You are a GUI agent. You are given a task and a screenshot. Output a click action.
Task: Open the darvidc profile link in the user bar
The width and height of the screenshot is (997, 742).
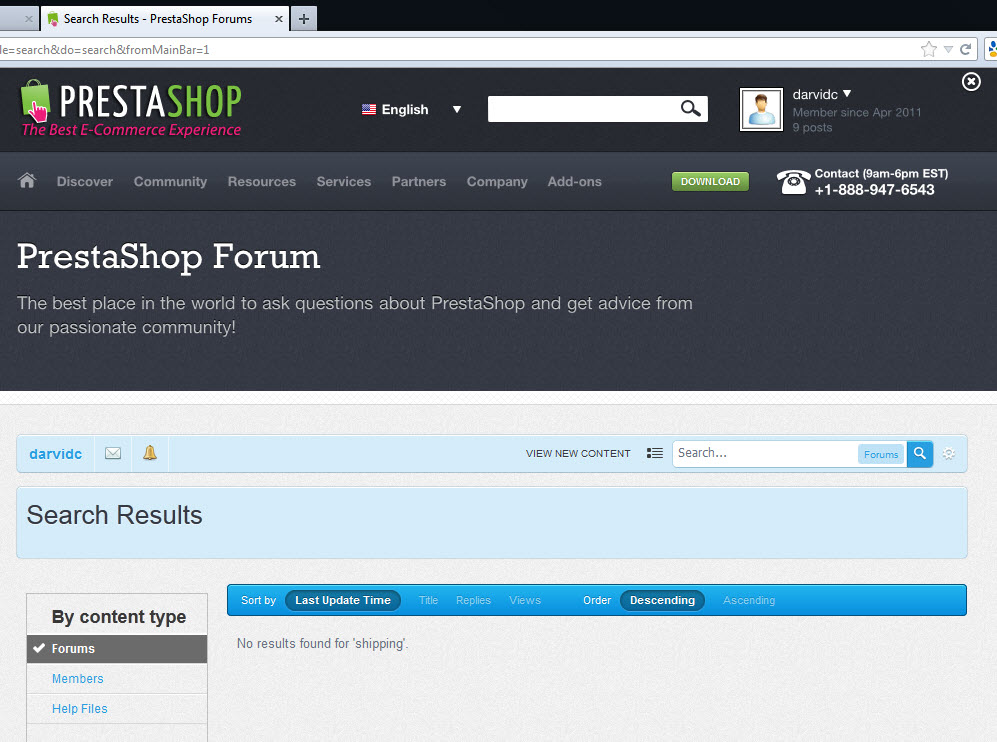tap(55, 454)
